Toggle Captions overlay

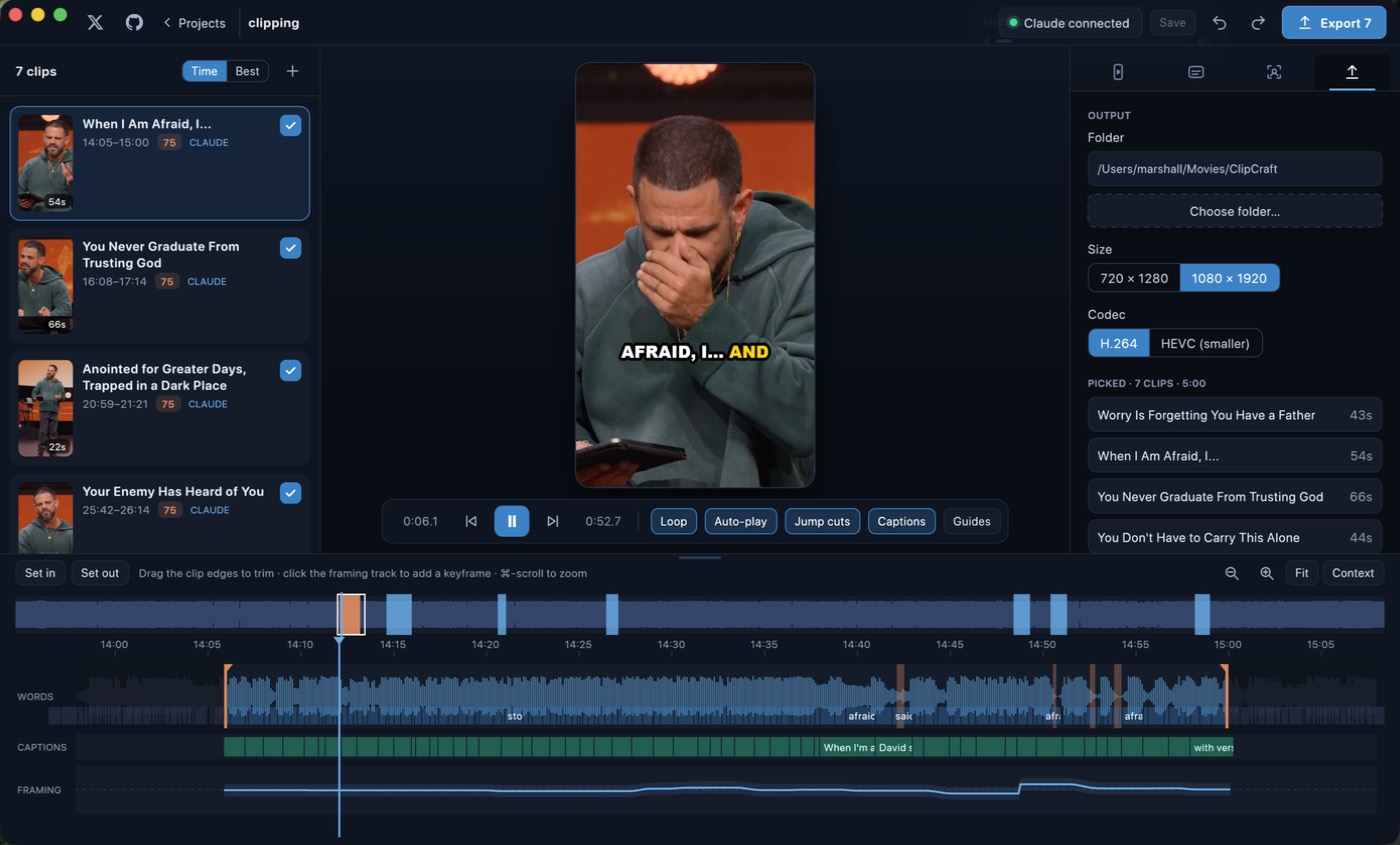pos(902,521)
